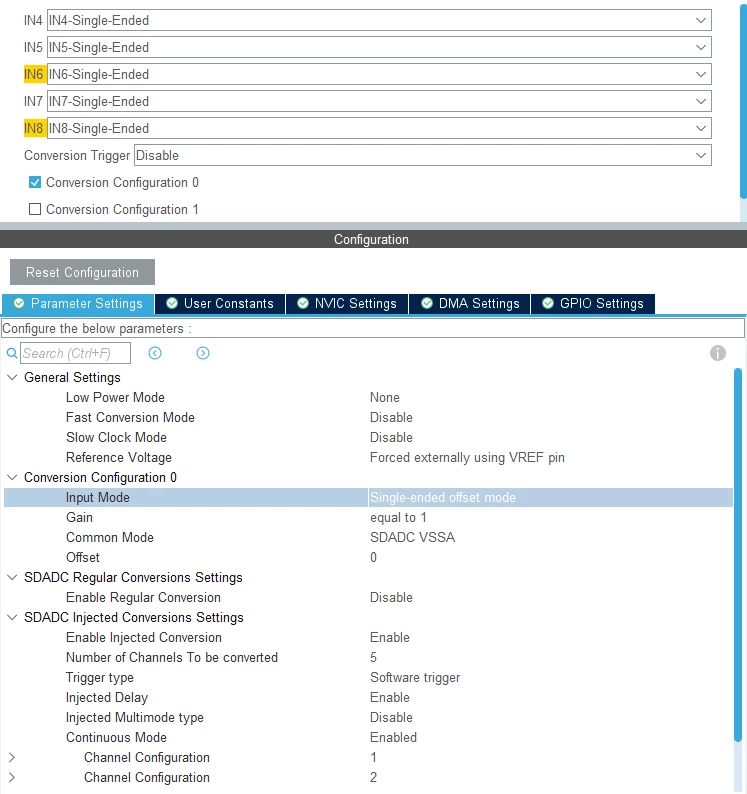
Task: Open the Conversion Trigger dropdown
Action: coord(423,155)
